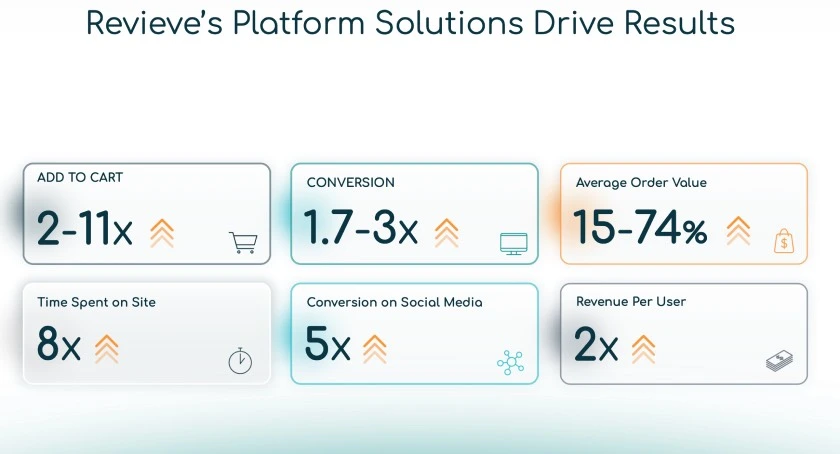Click the up arrows beside 15-74%
This screenshot has height=454, width=840.
(738, 231)
